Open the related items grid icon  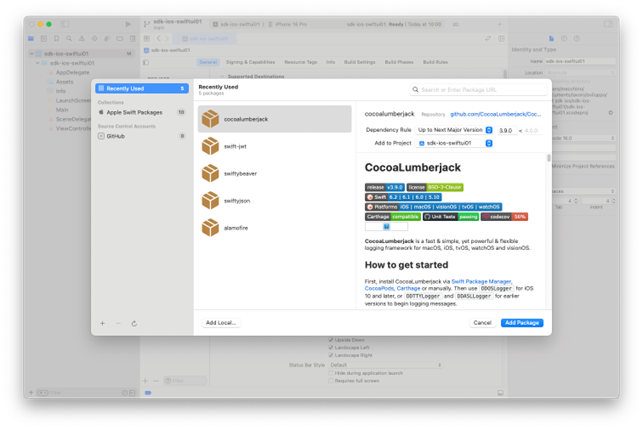[x=147, y=39]
